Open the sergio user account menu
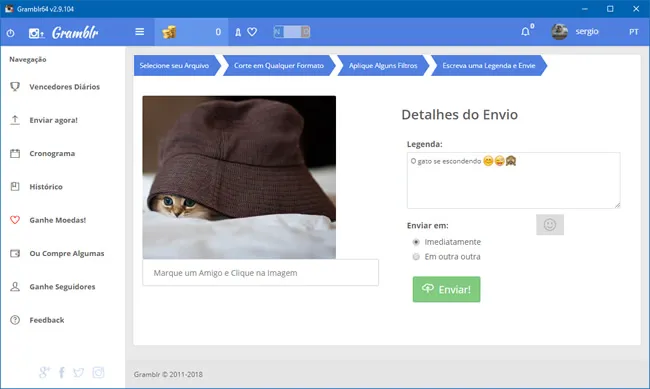This screenshot has height=389, width=650. click(x=575, y=32)
